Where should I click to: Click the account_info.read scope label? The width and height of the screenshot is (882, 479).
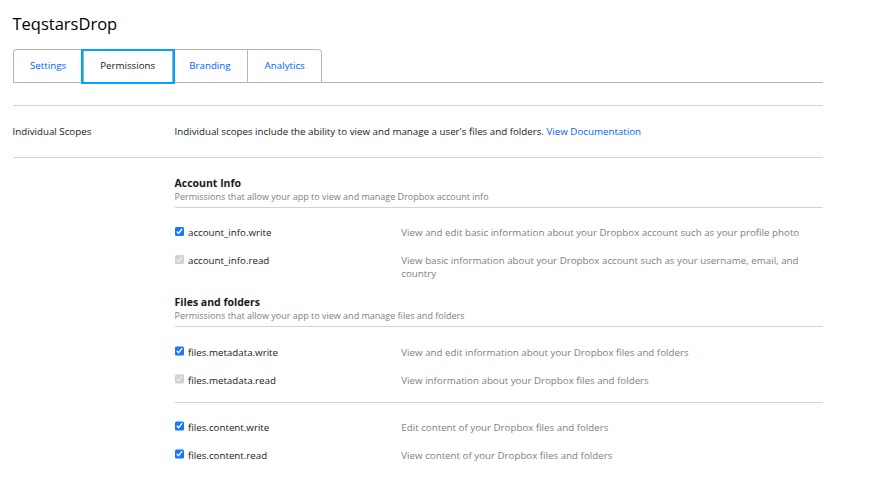228,261
